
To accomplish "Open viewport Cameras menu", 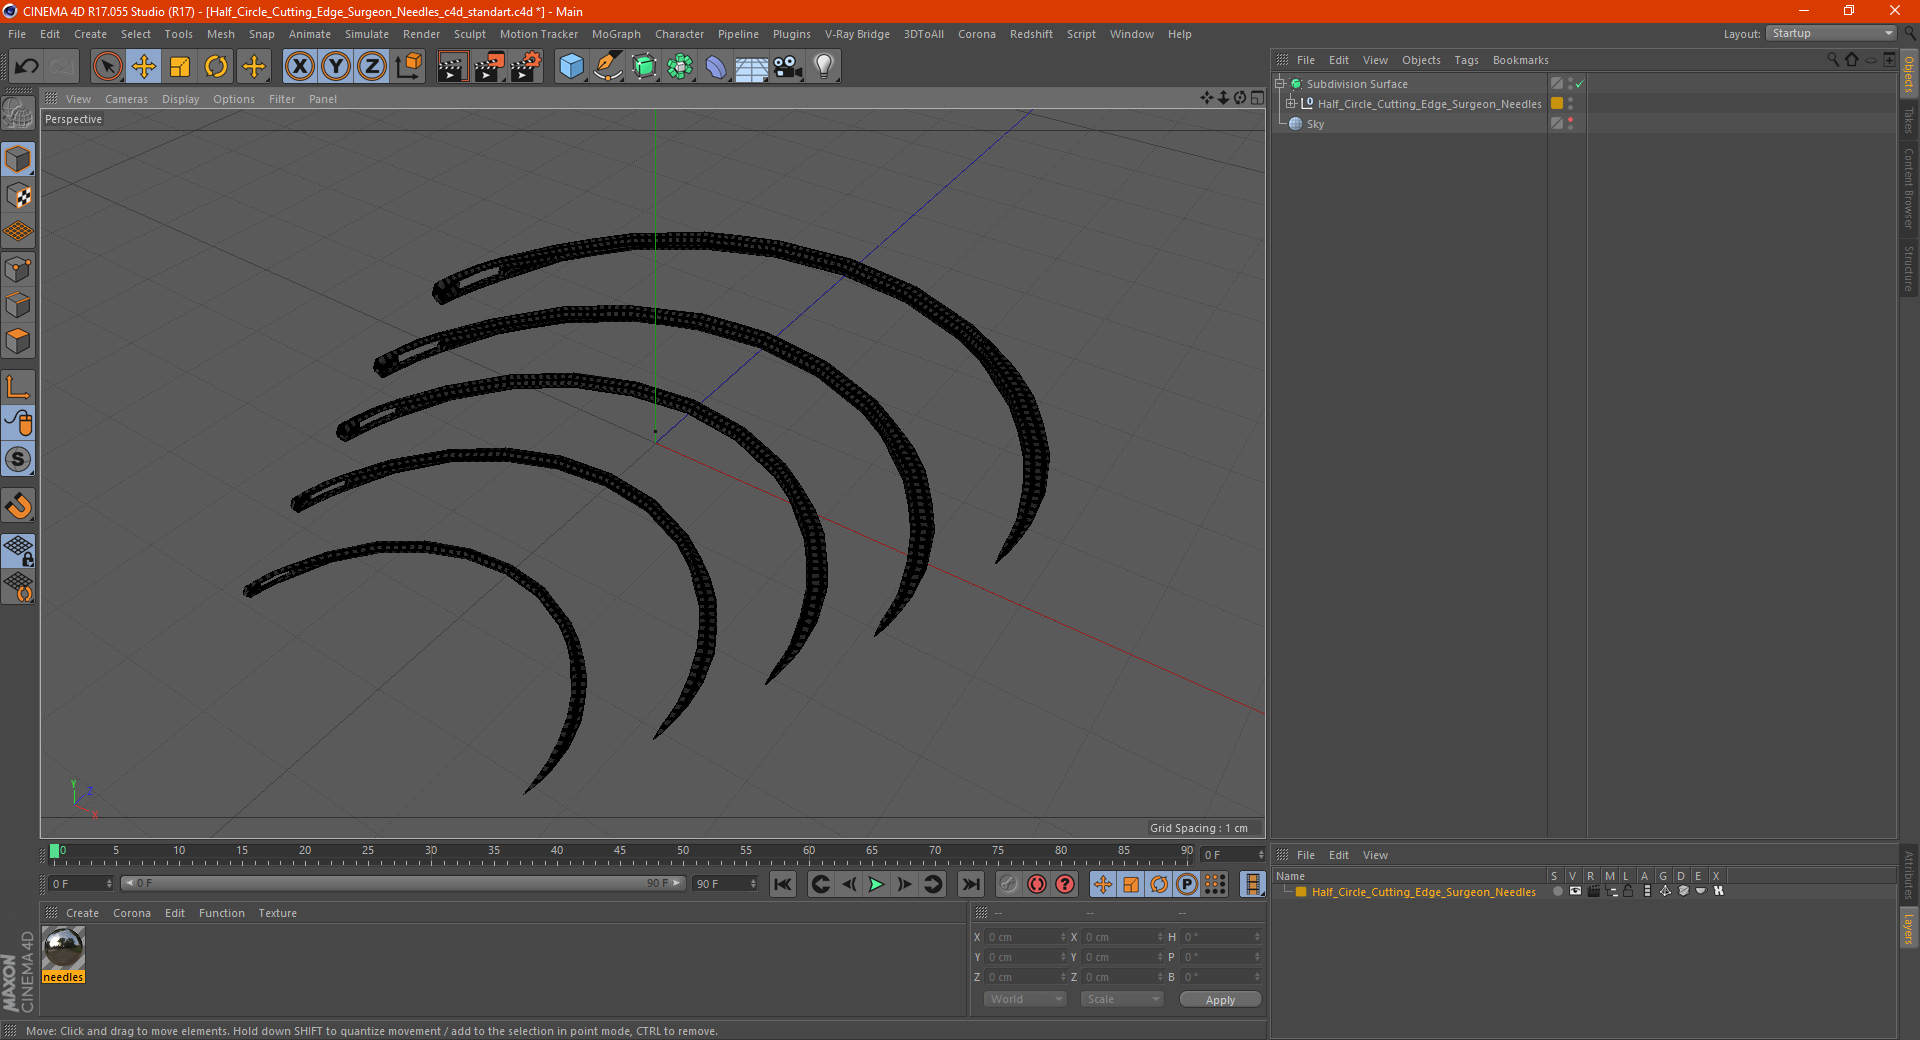I will 126,99.
